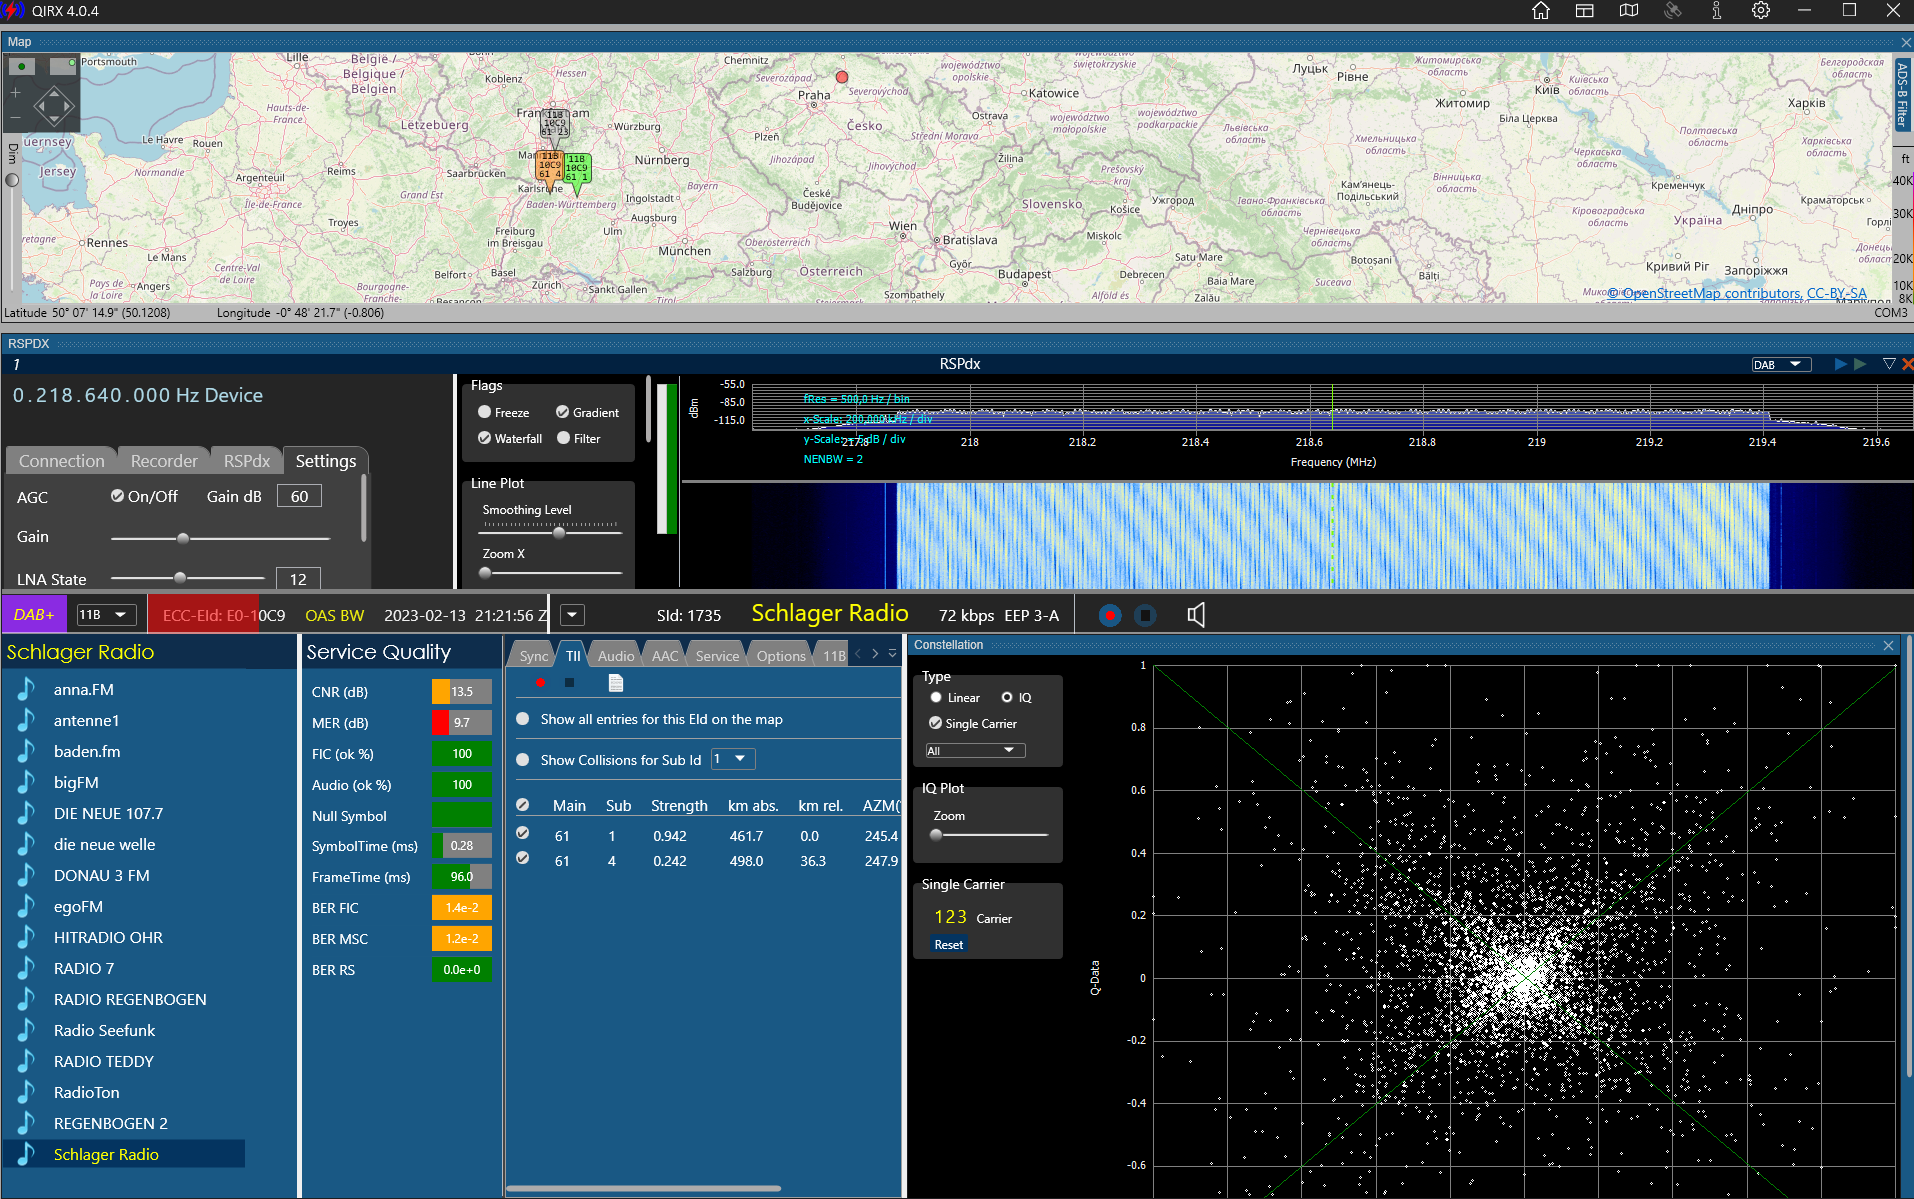Close the Map panel

click(x=1906, y=42)
